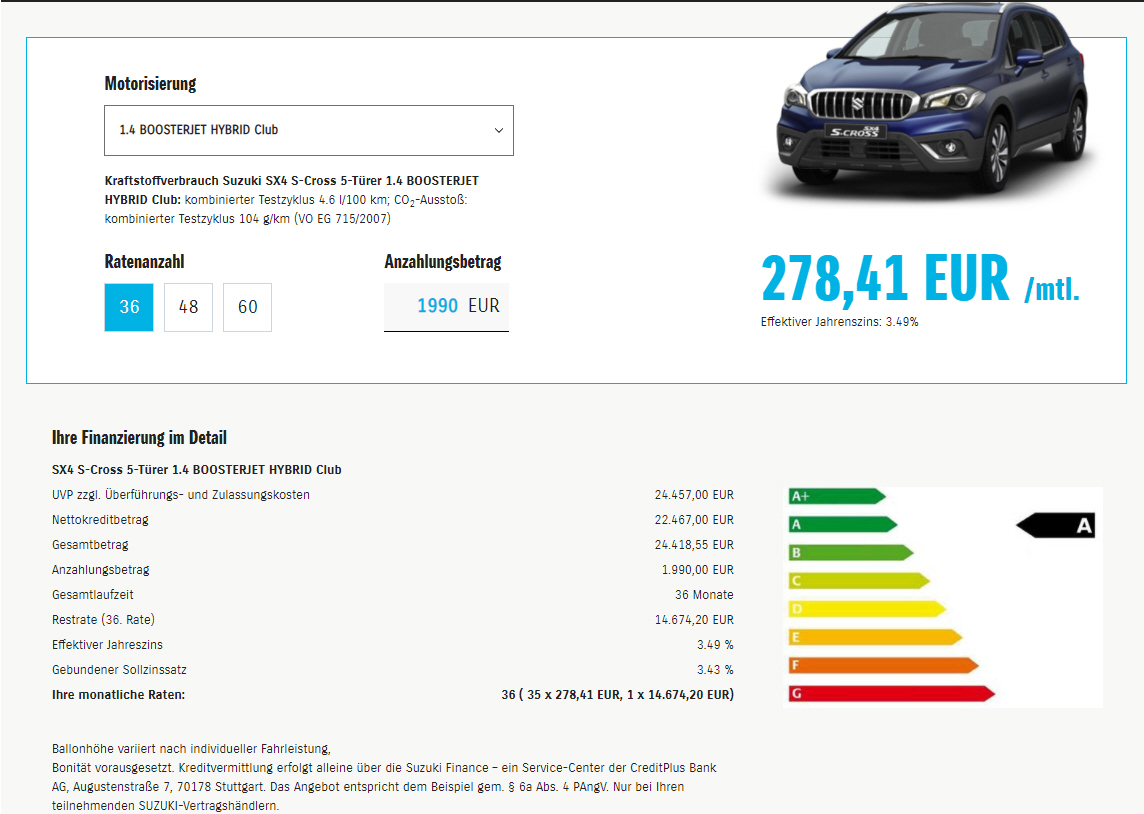
Task: Click the blue Suzuki S-Cross car image
Action: 932,100
